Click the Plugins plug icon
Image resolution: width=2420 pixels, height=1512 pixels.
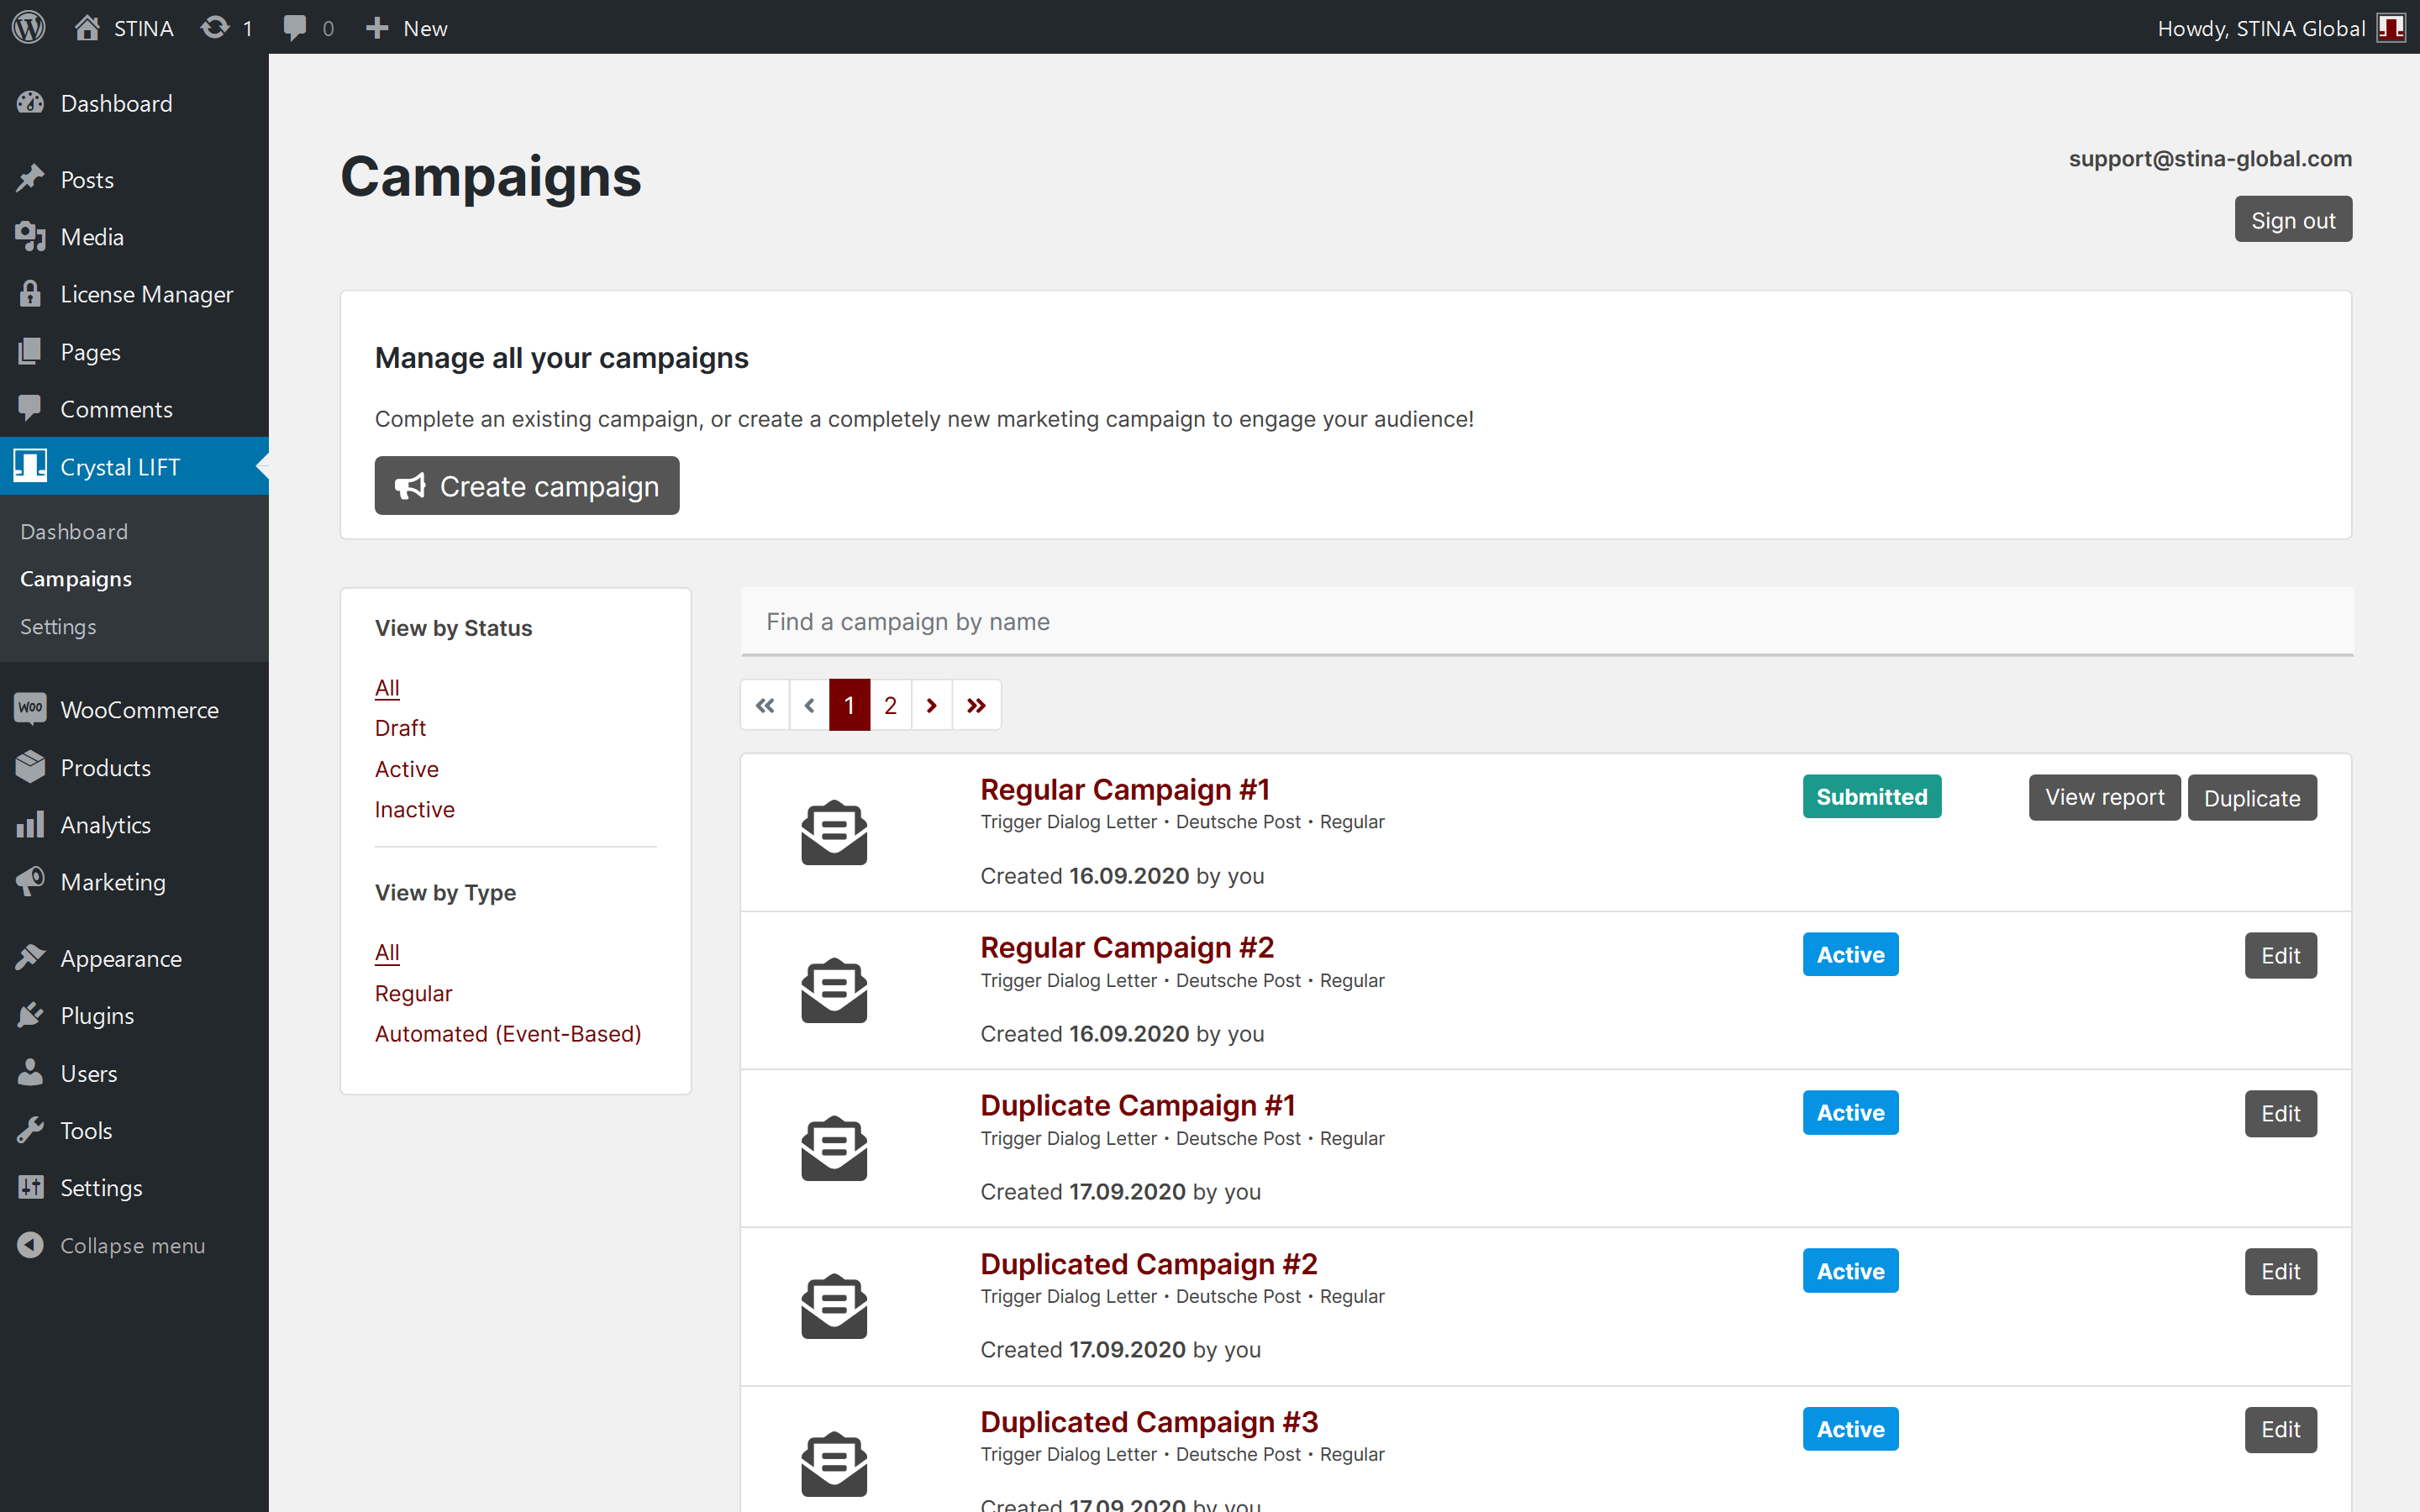click(x=30, y=1015)
